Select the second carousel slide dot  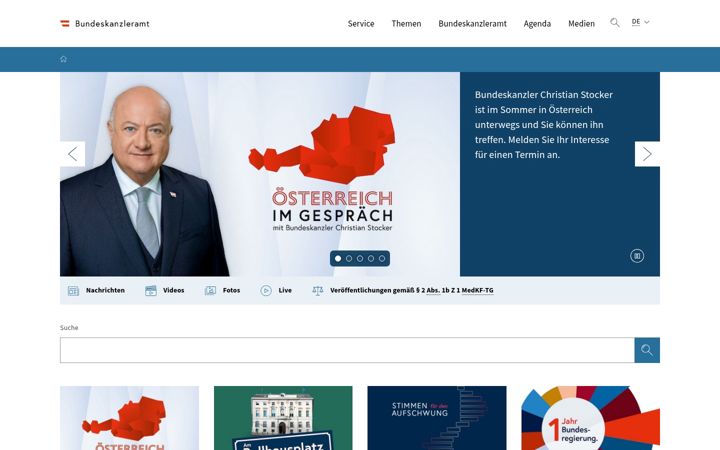[x=349, y=259]
